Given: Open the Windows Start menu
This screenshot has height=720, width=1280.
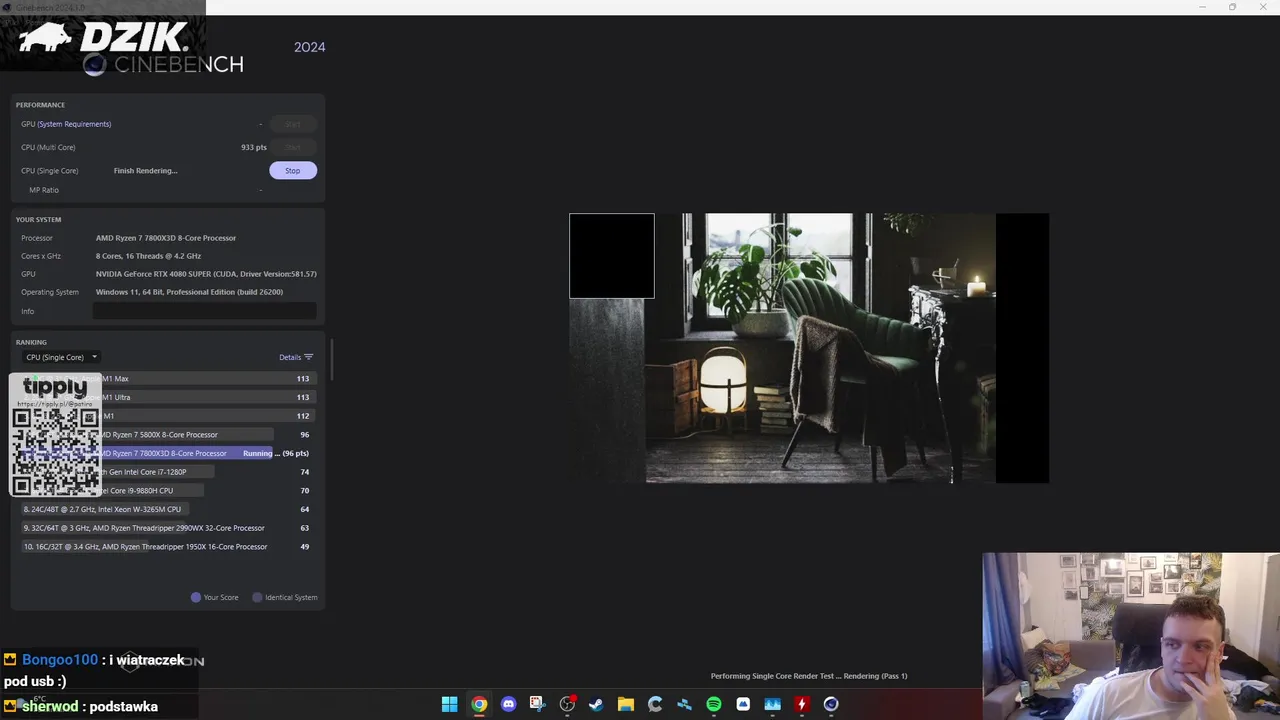Looking at the screenshot, I should click(x=449, y=704).
